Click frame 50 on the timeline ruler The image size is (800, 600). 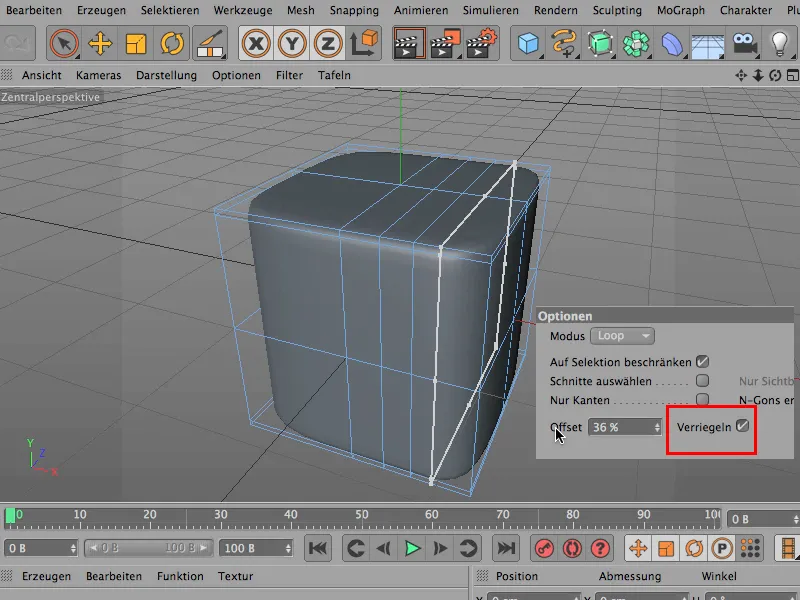tap(362, 514)
